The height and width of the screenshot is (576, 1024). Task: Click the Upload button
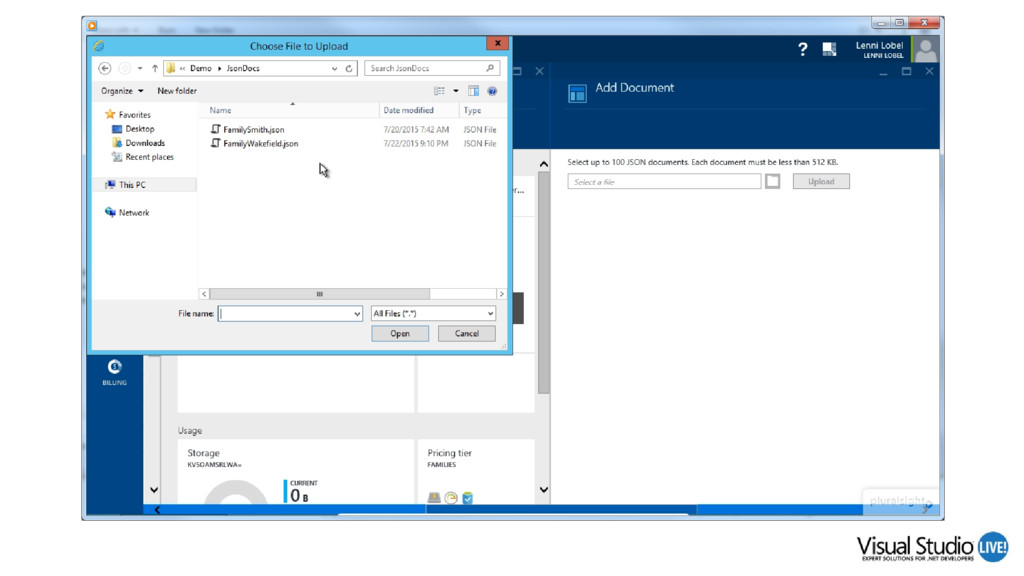point(821,182)
